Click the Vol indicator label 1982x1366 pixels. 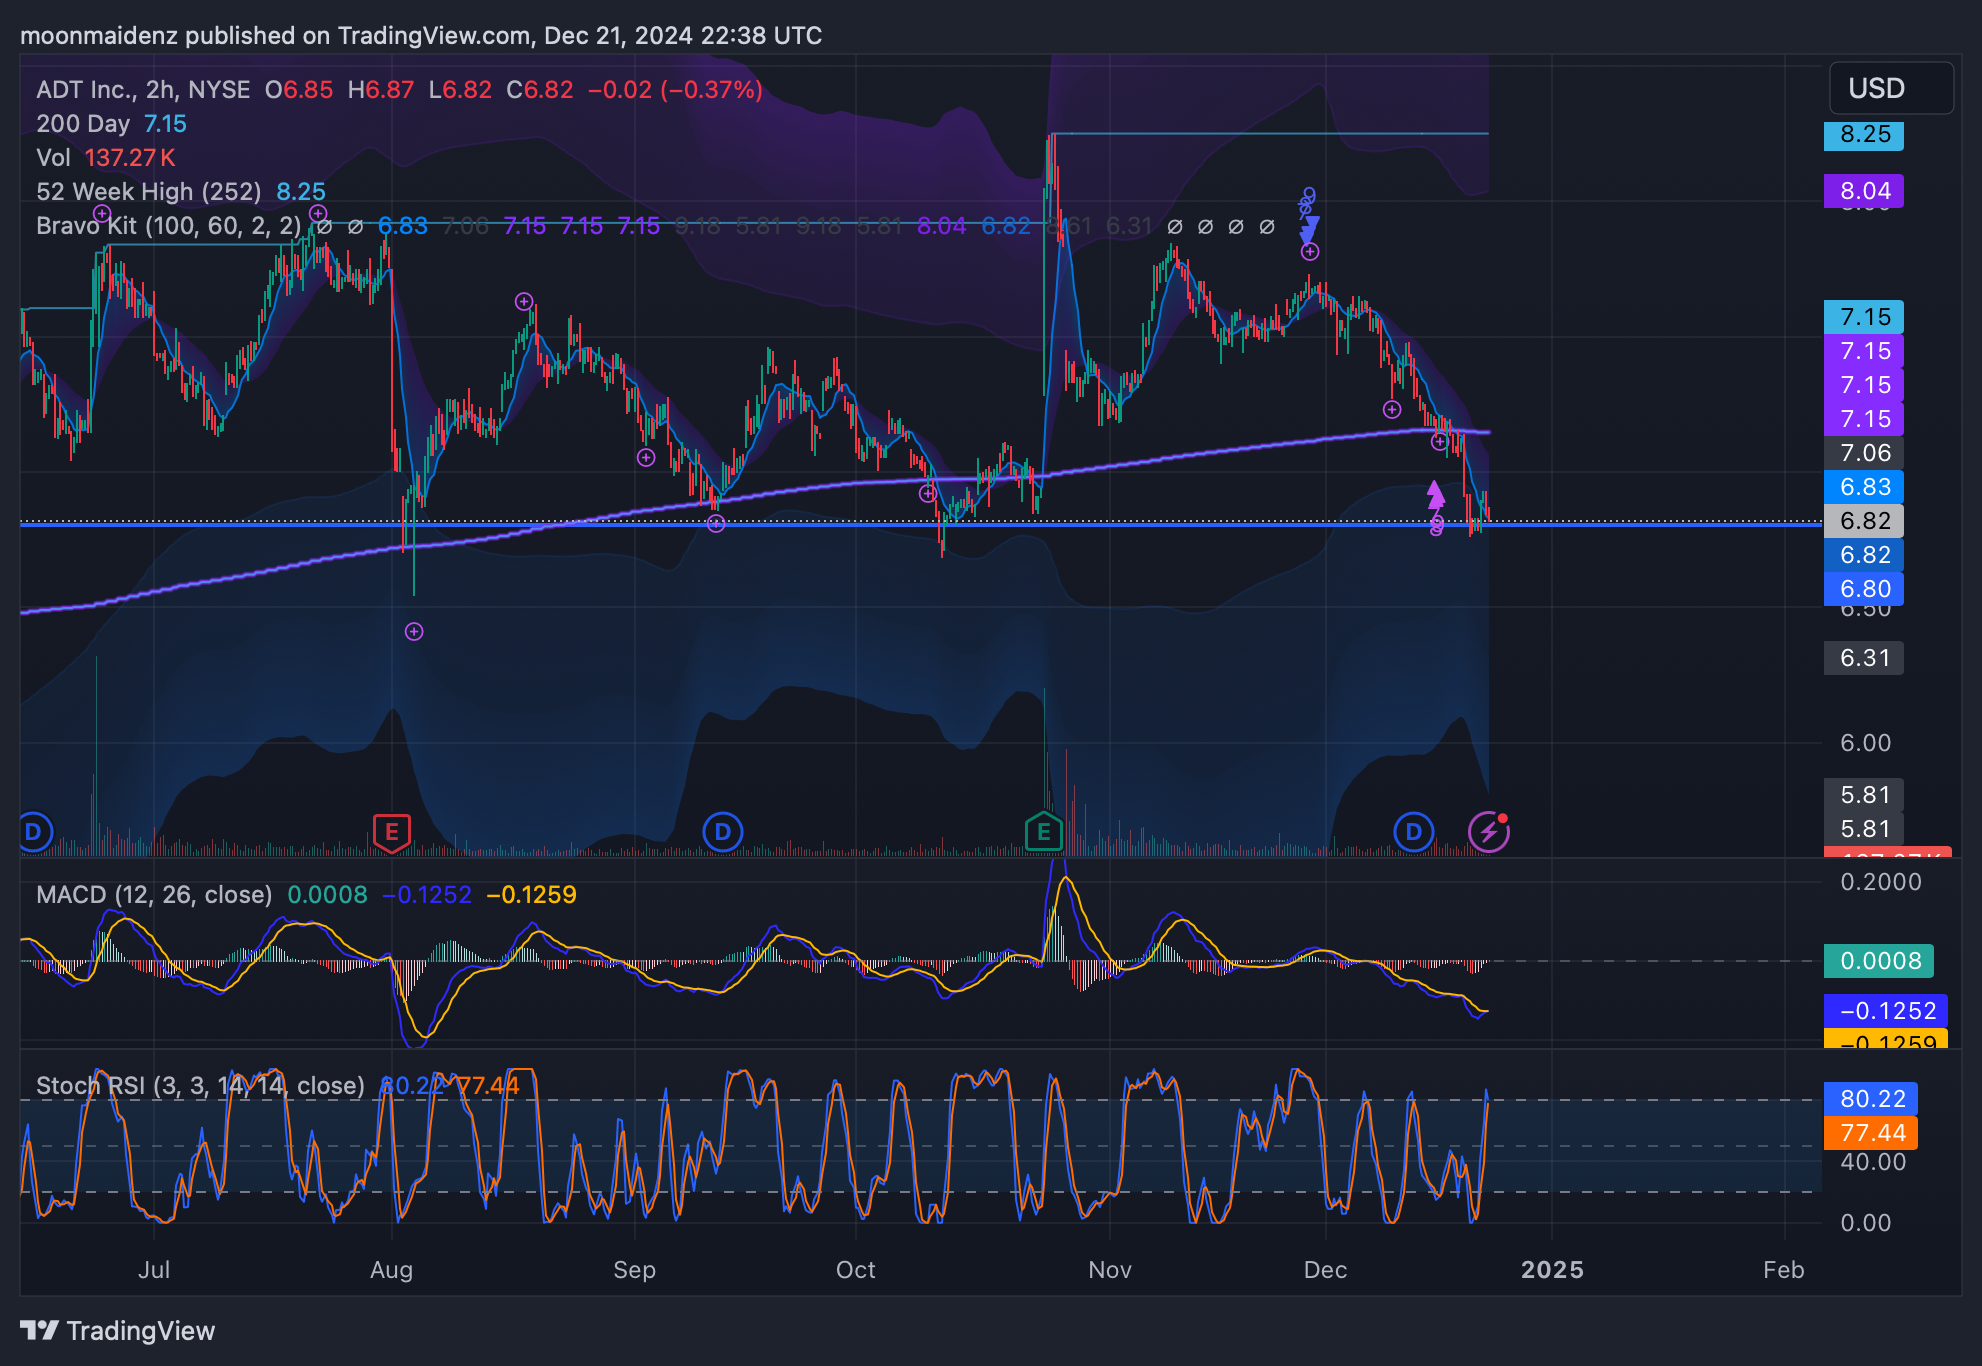tap(53, 158)
